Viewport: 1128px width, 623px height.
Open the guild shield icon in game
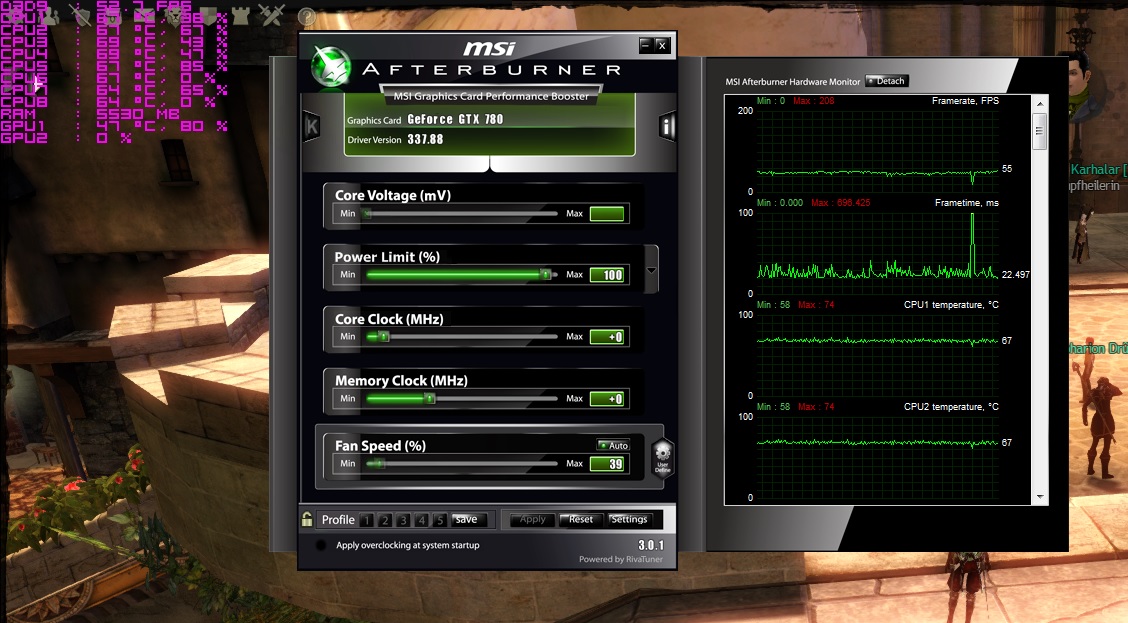pos(208,16)
